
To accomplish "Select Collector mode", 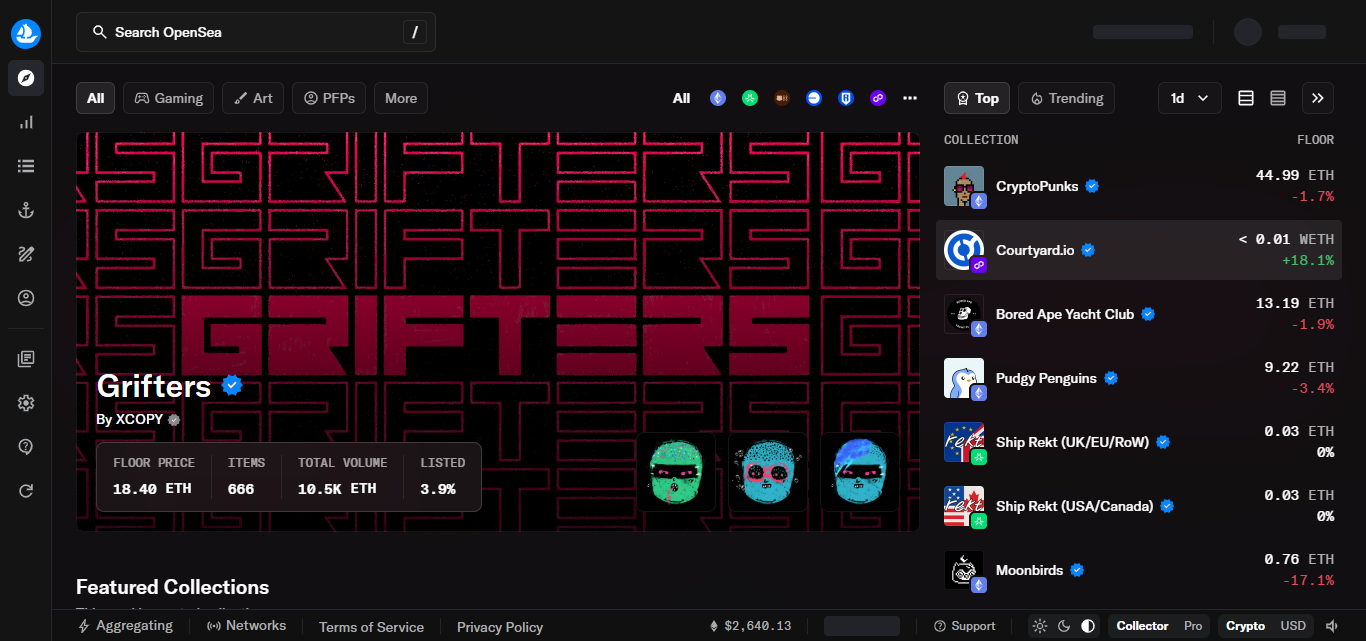I will tap(1142, 626).
